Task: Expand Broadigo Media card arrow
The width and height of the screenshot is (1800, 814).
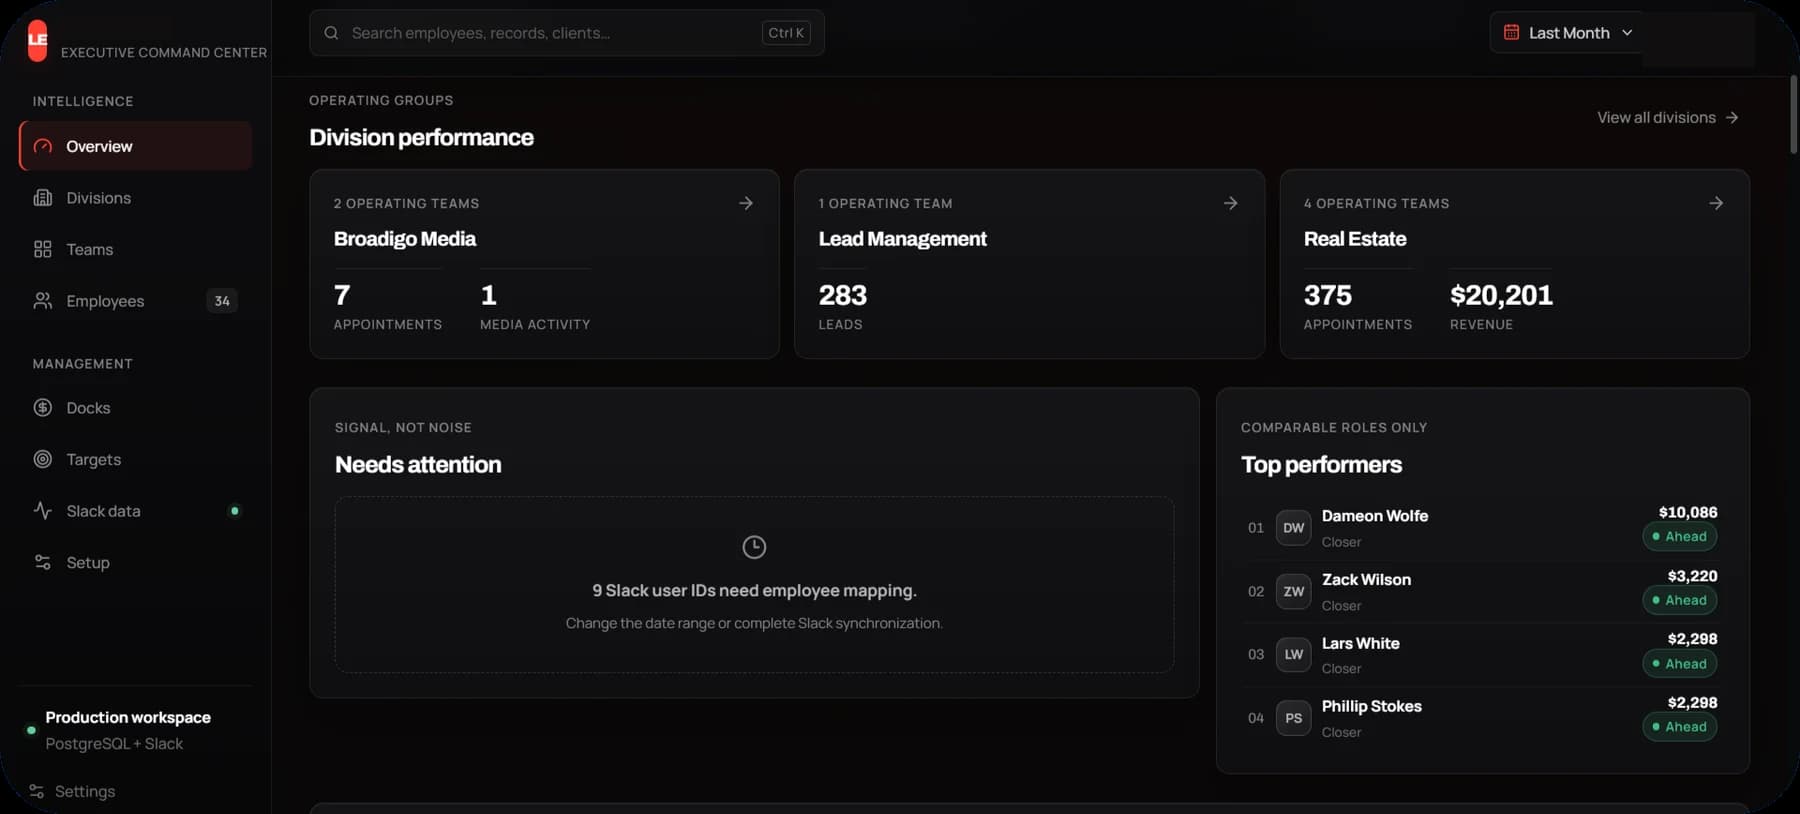Action: point(746,203)
